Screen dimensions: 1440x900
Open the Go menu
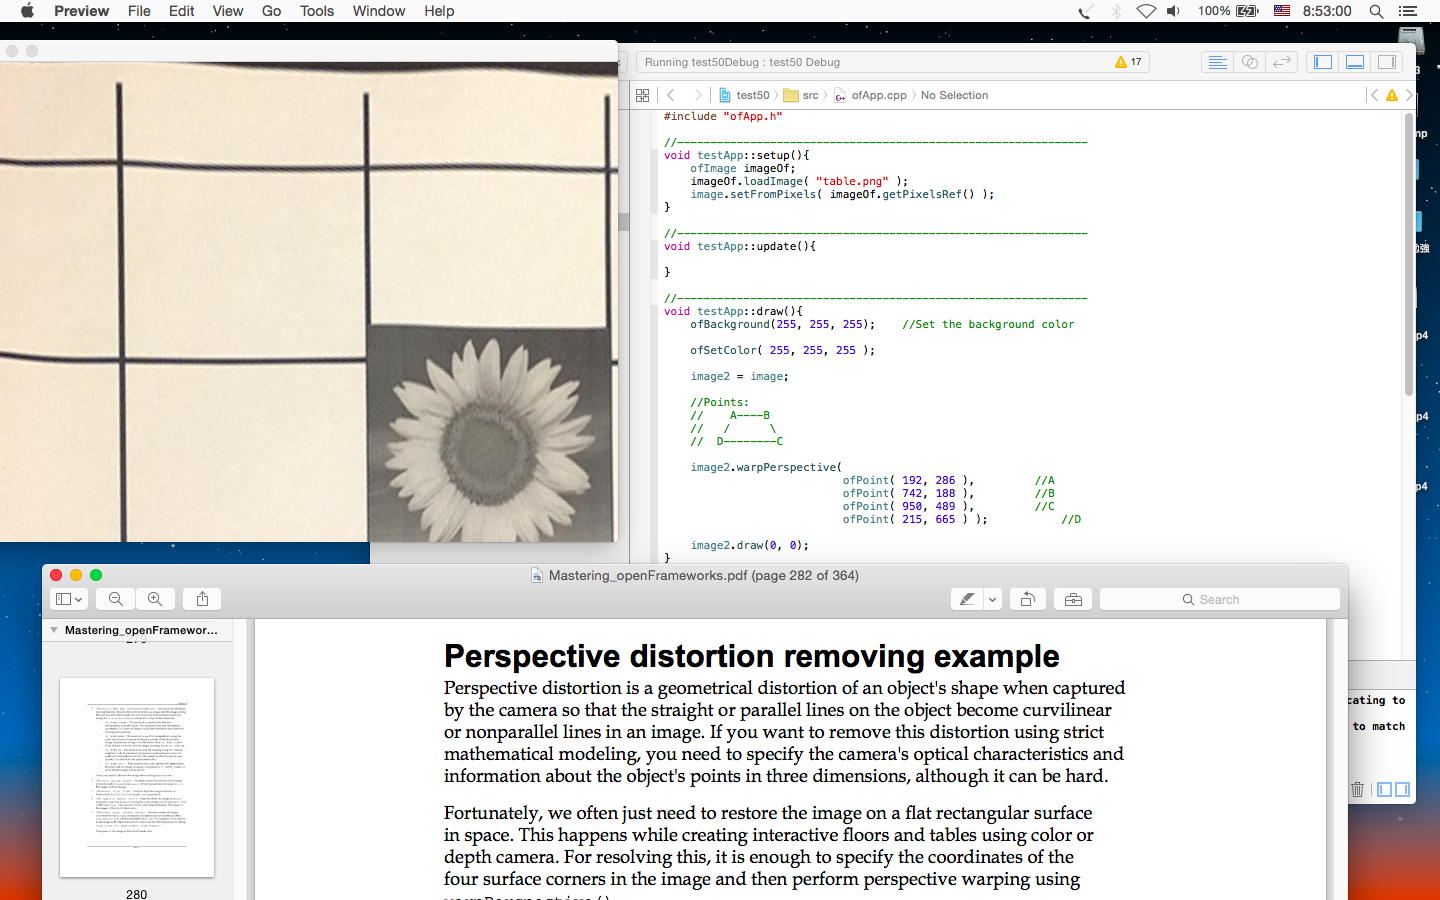(x=271, y=11)
